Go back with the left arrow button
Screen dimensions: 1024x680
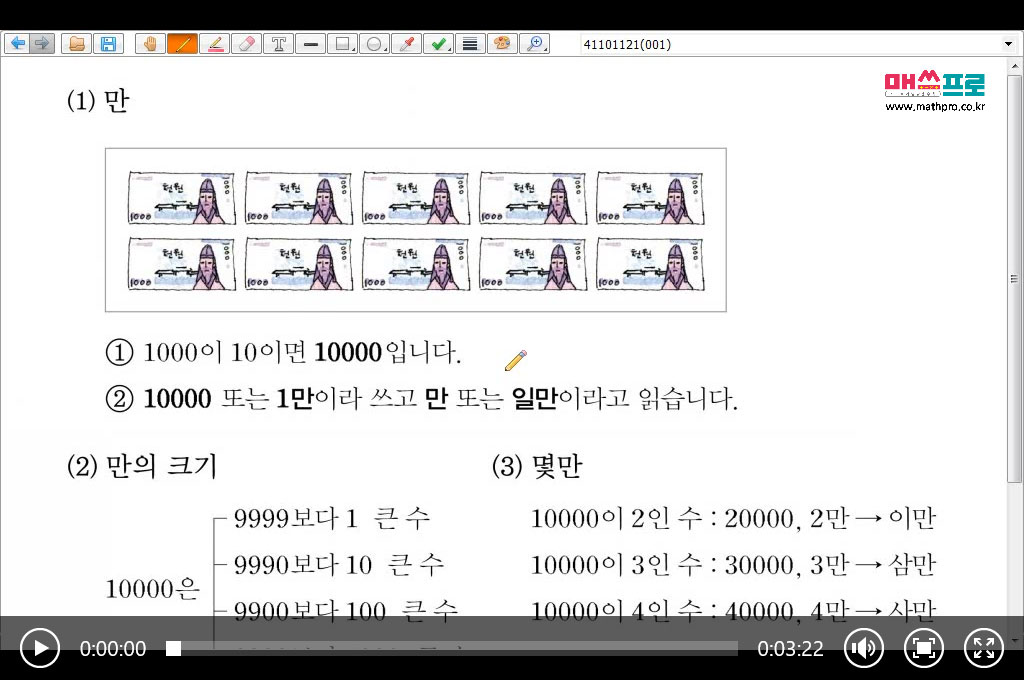coord(18,44)
